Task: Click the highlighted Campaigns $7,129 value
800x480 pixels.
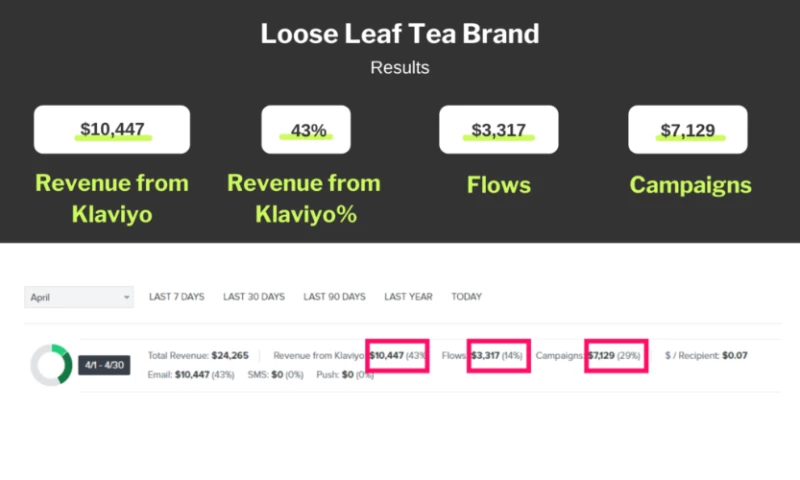Action: [615, 355]
